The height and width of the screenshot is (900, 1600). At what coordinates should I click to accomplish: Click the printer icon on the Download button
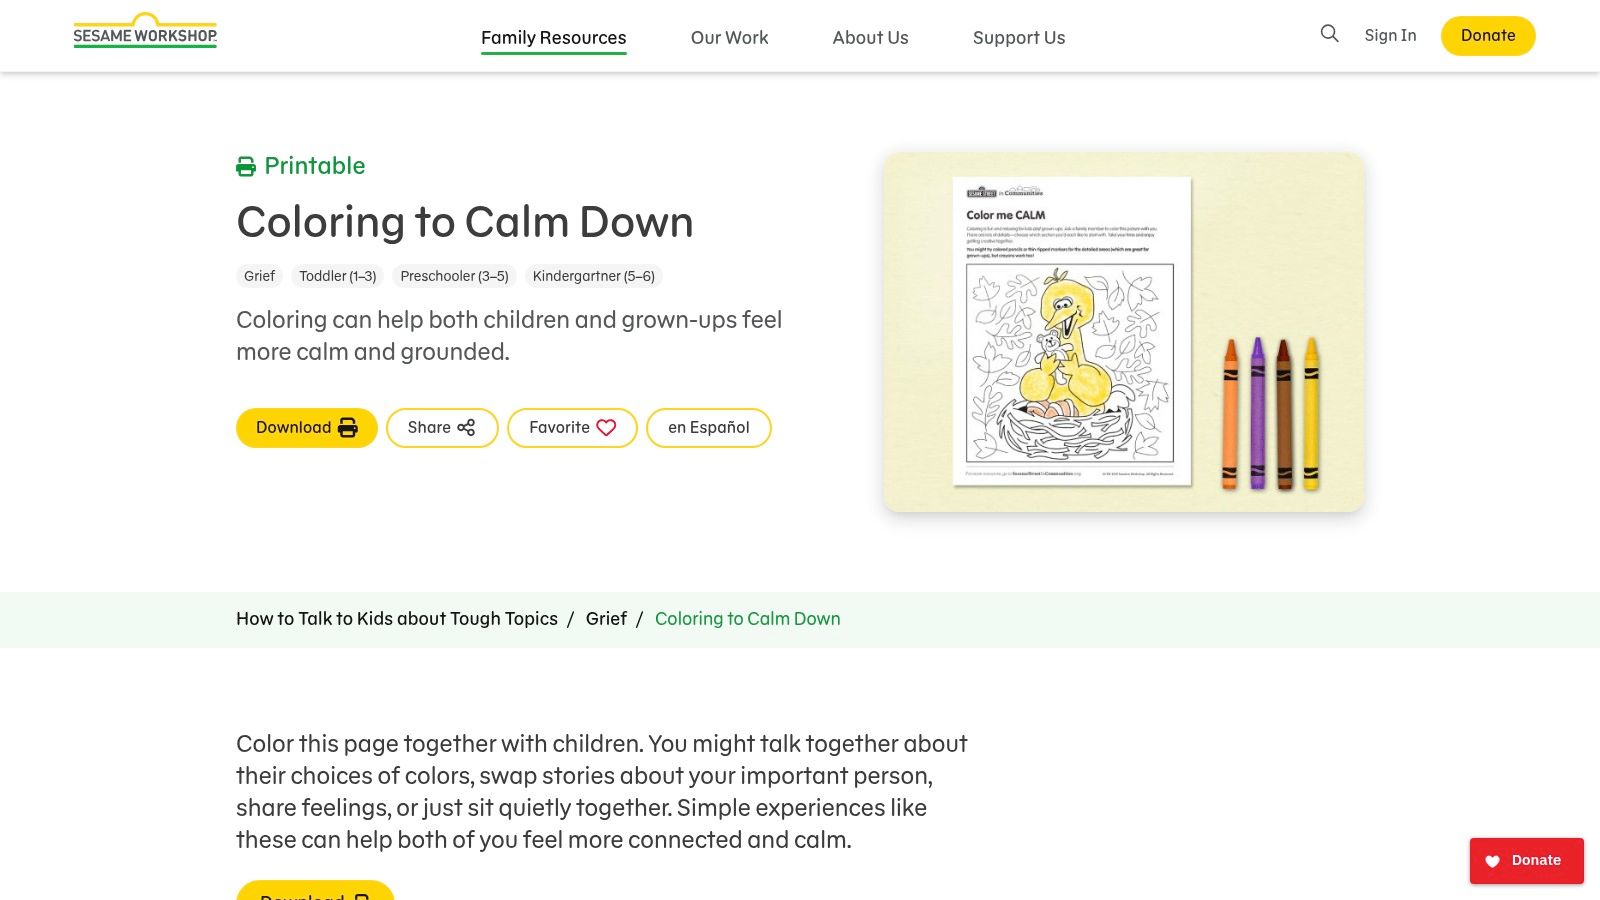pos(346,427)
